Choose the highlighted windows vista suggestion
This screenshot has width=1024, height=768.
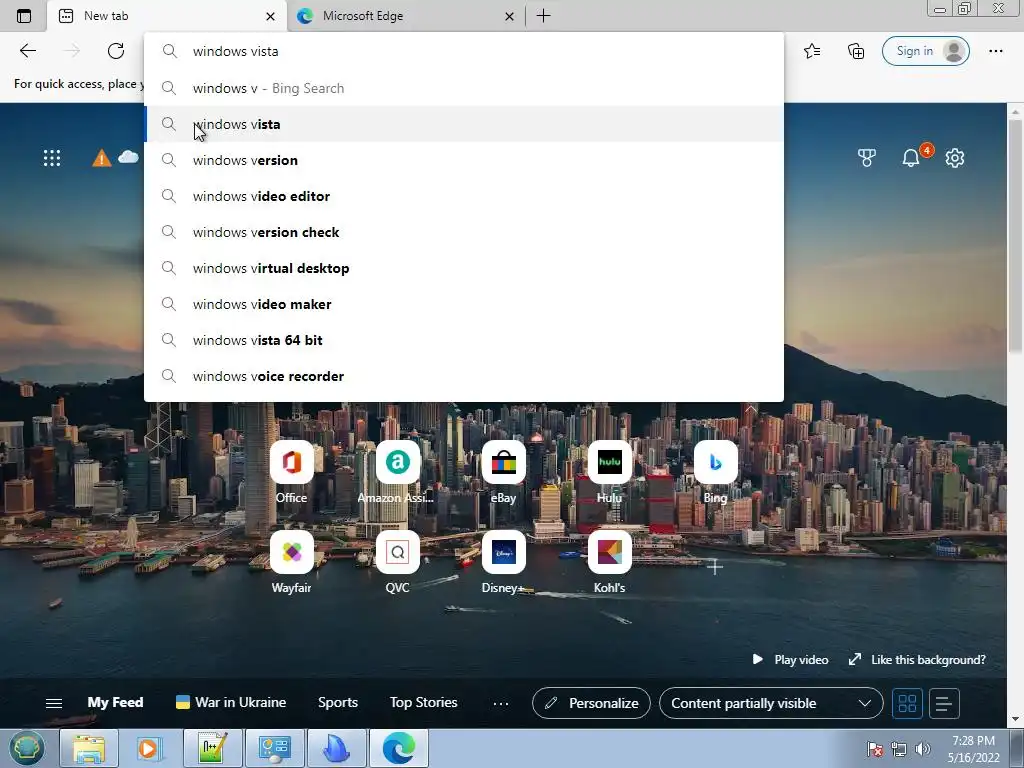tap(464, 124)
